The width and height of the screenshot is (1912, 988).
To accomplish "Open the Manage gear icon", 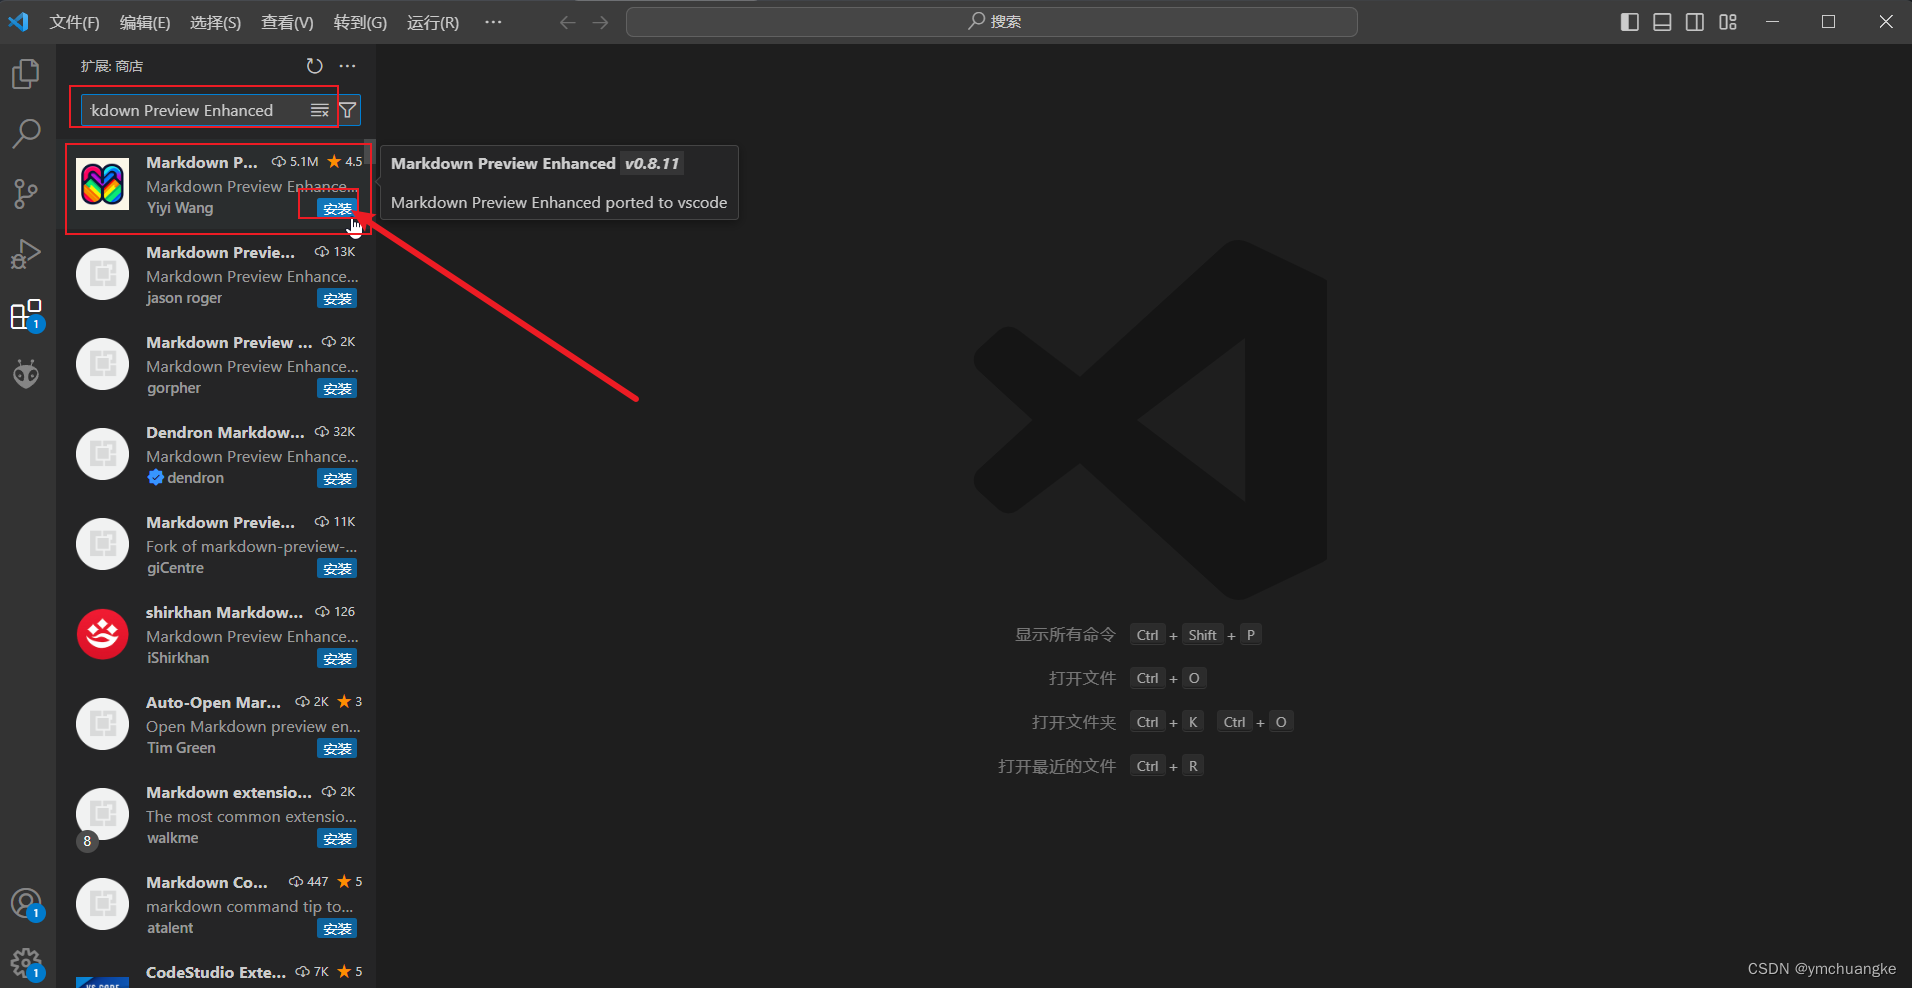I will (x=26, y=965).
